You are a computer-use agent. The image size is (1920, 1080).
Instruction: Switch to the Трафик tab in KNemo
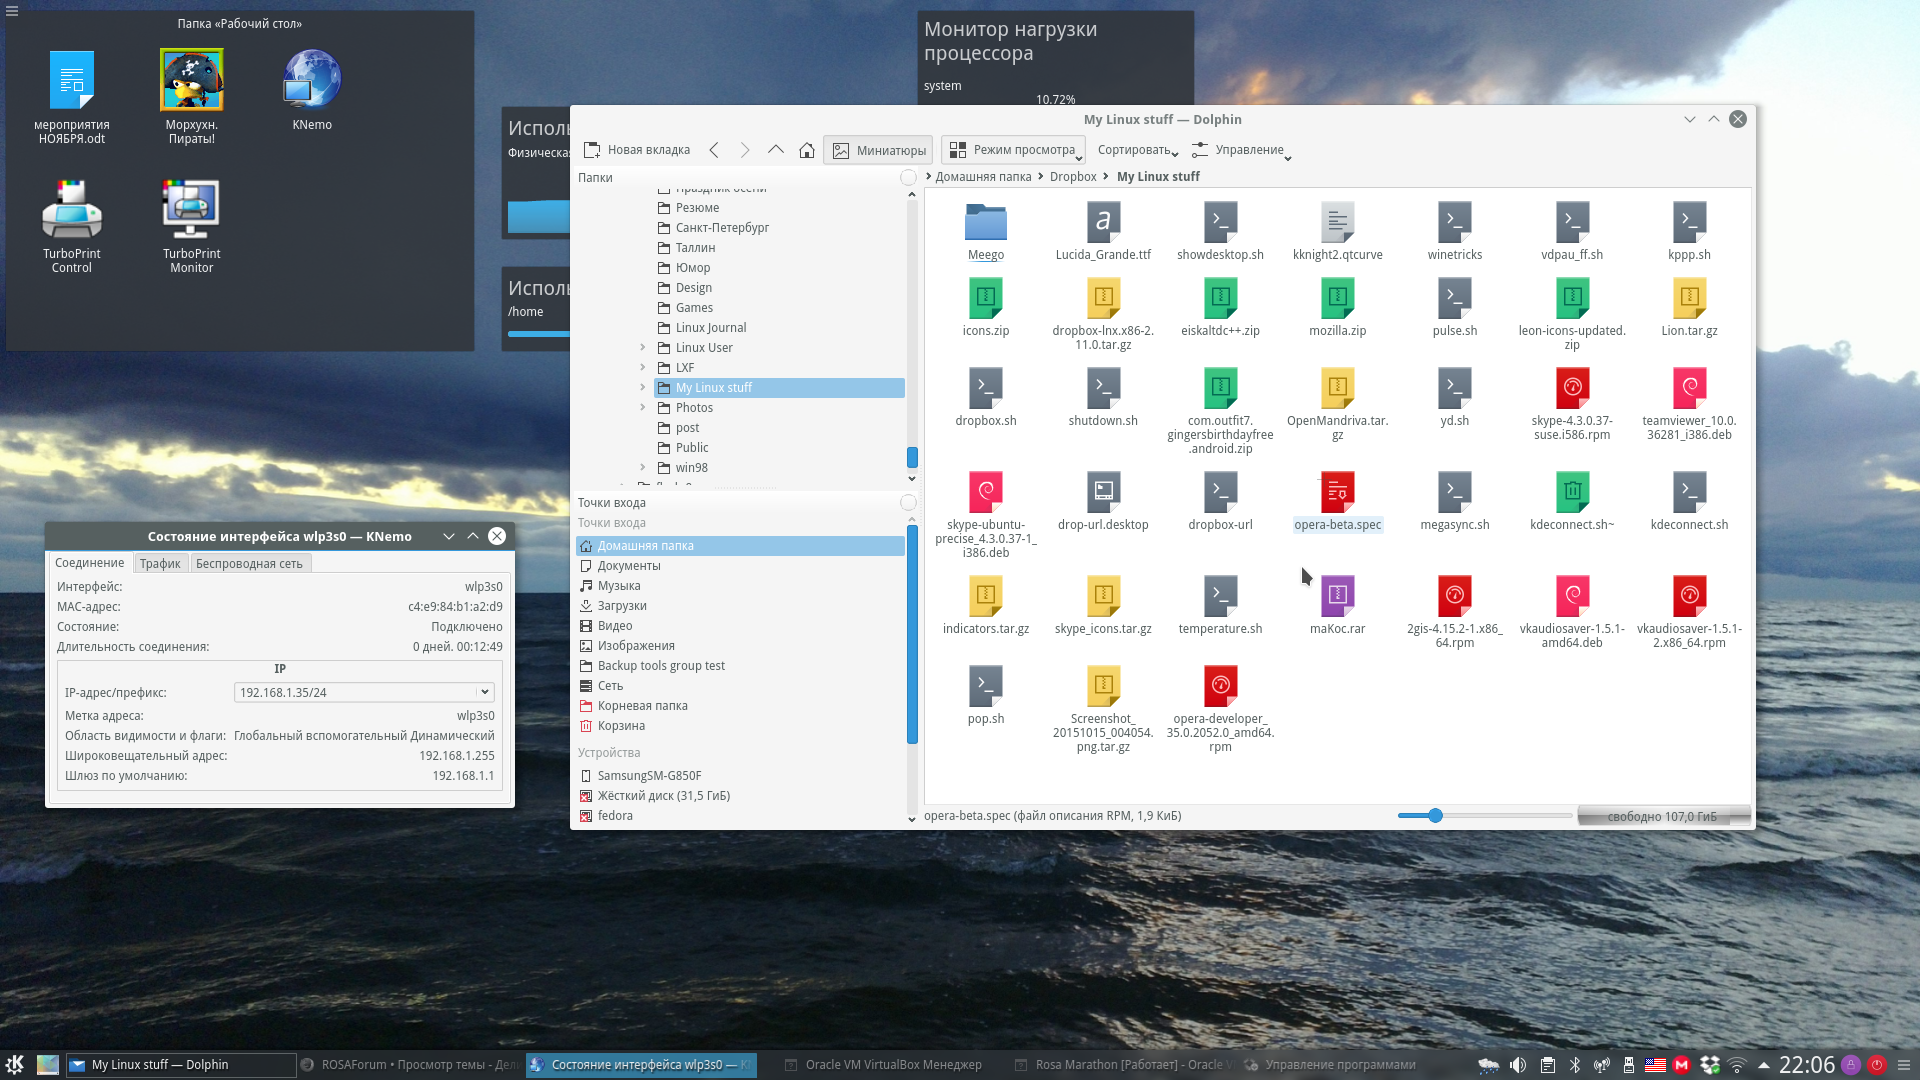(x=160, y=564)
